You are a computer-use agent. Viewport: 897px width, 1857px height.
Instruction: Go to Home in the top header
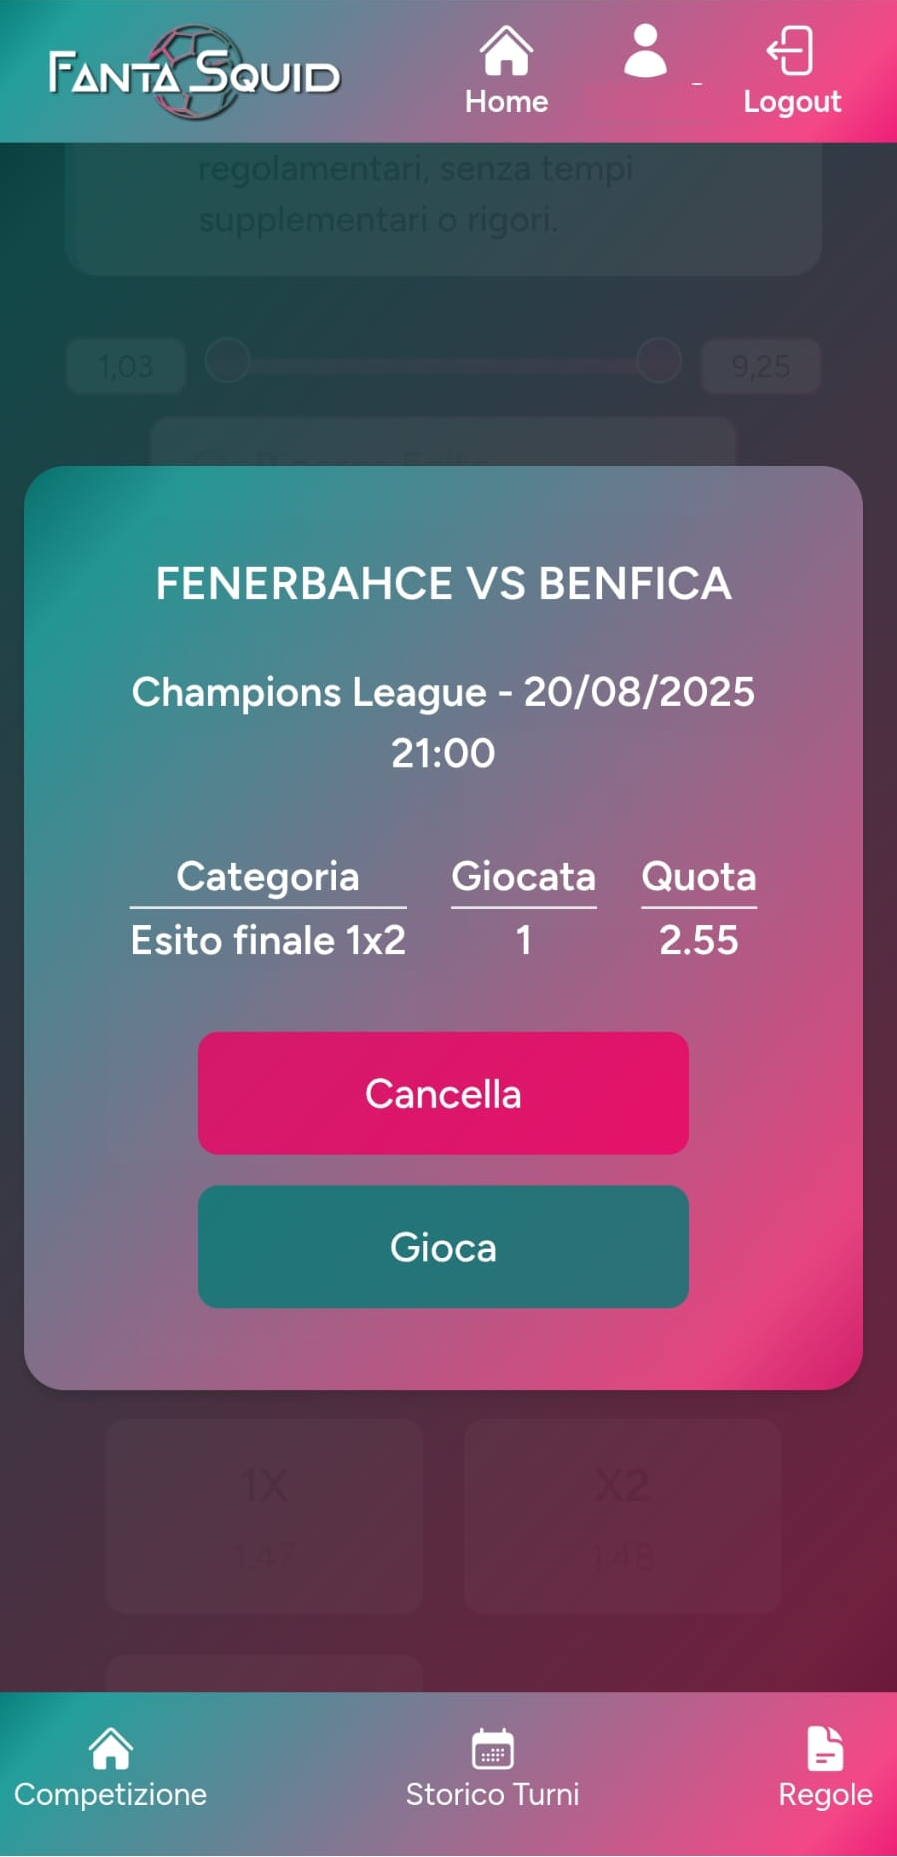pos(506,71)
